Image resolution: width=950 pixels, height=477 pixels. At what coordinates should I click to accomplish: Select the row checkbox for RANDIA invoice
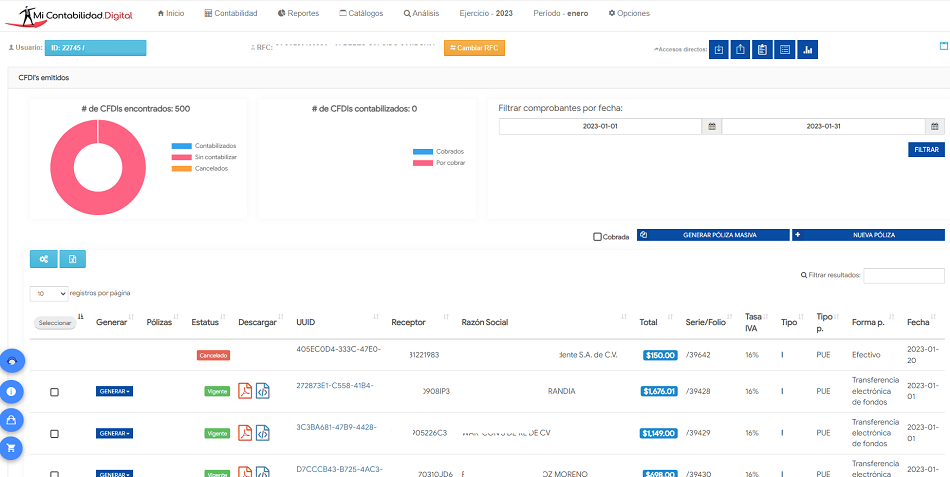tap(54, 392)
